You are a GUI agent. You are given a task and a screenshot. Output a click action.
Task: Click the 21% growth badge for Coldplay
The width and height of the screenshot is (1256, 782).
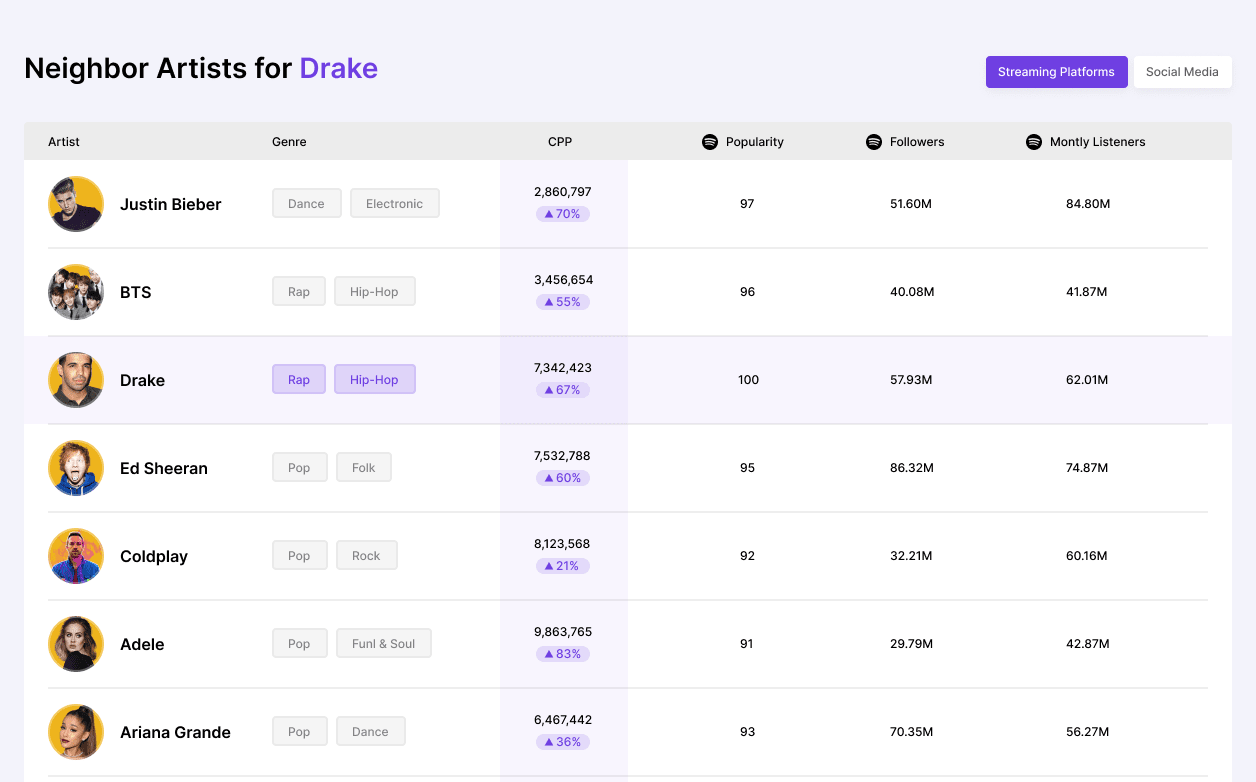563,566
